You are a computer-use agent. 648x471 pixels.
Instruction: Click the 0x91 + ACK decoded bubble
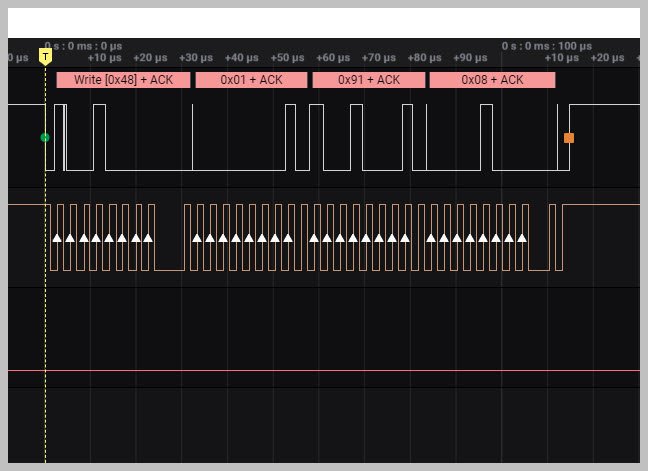click(x=368, y=80)
